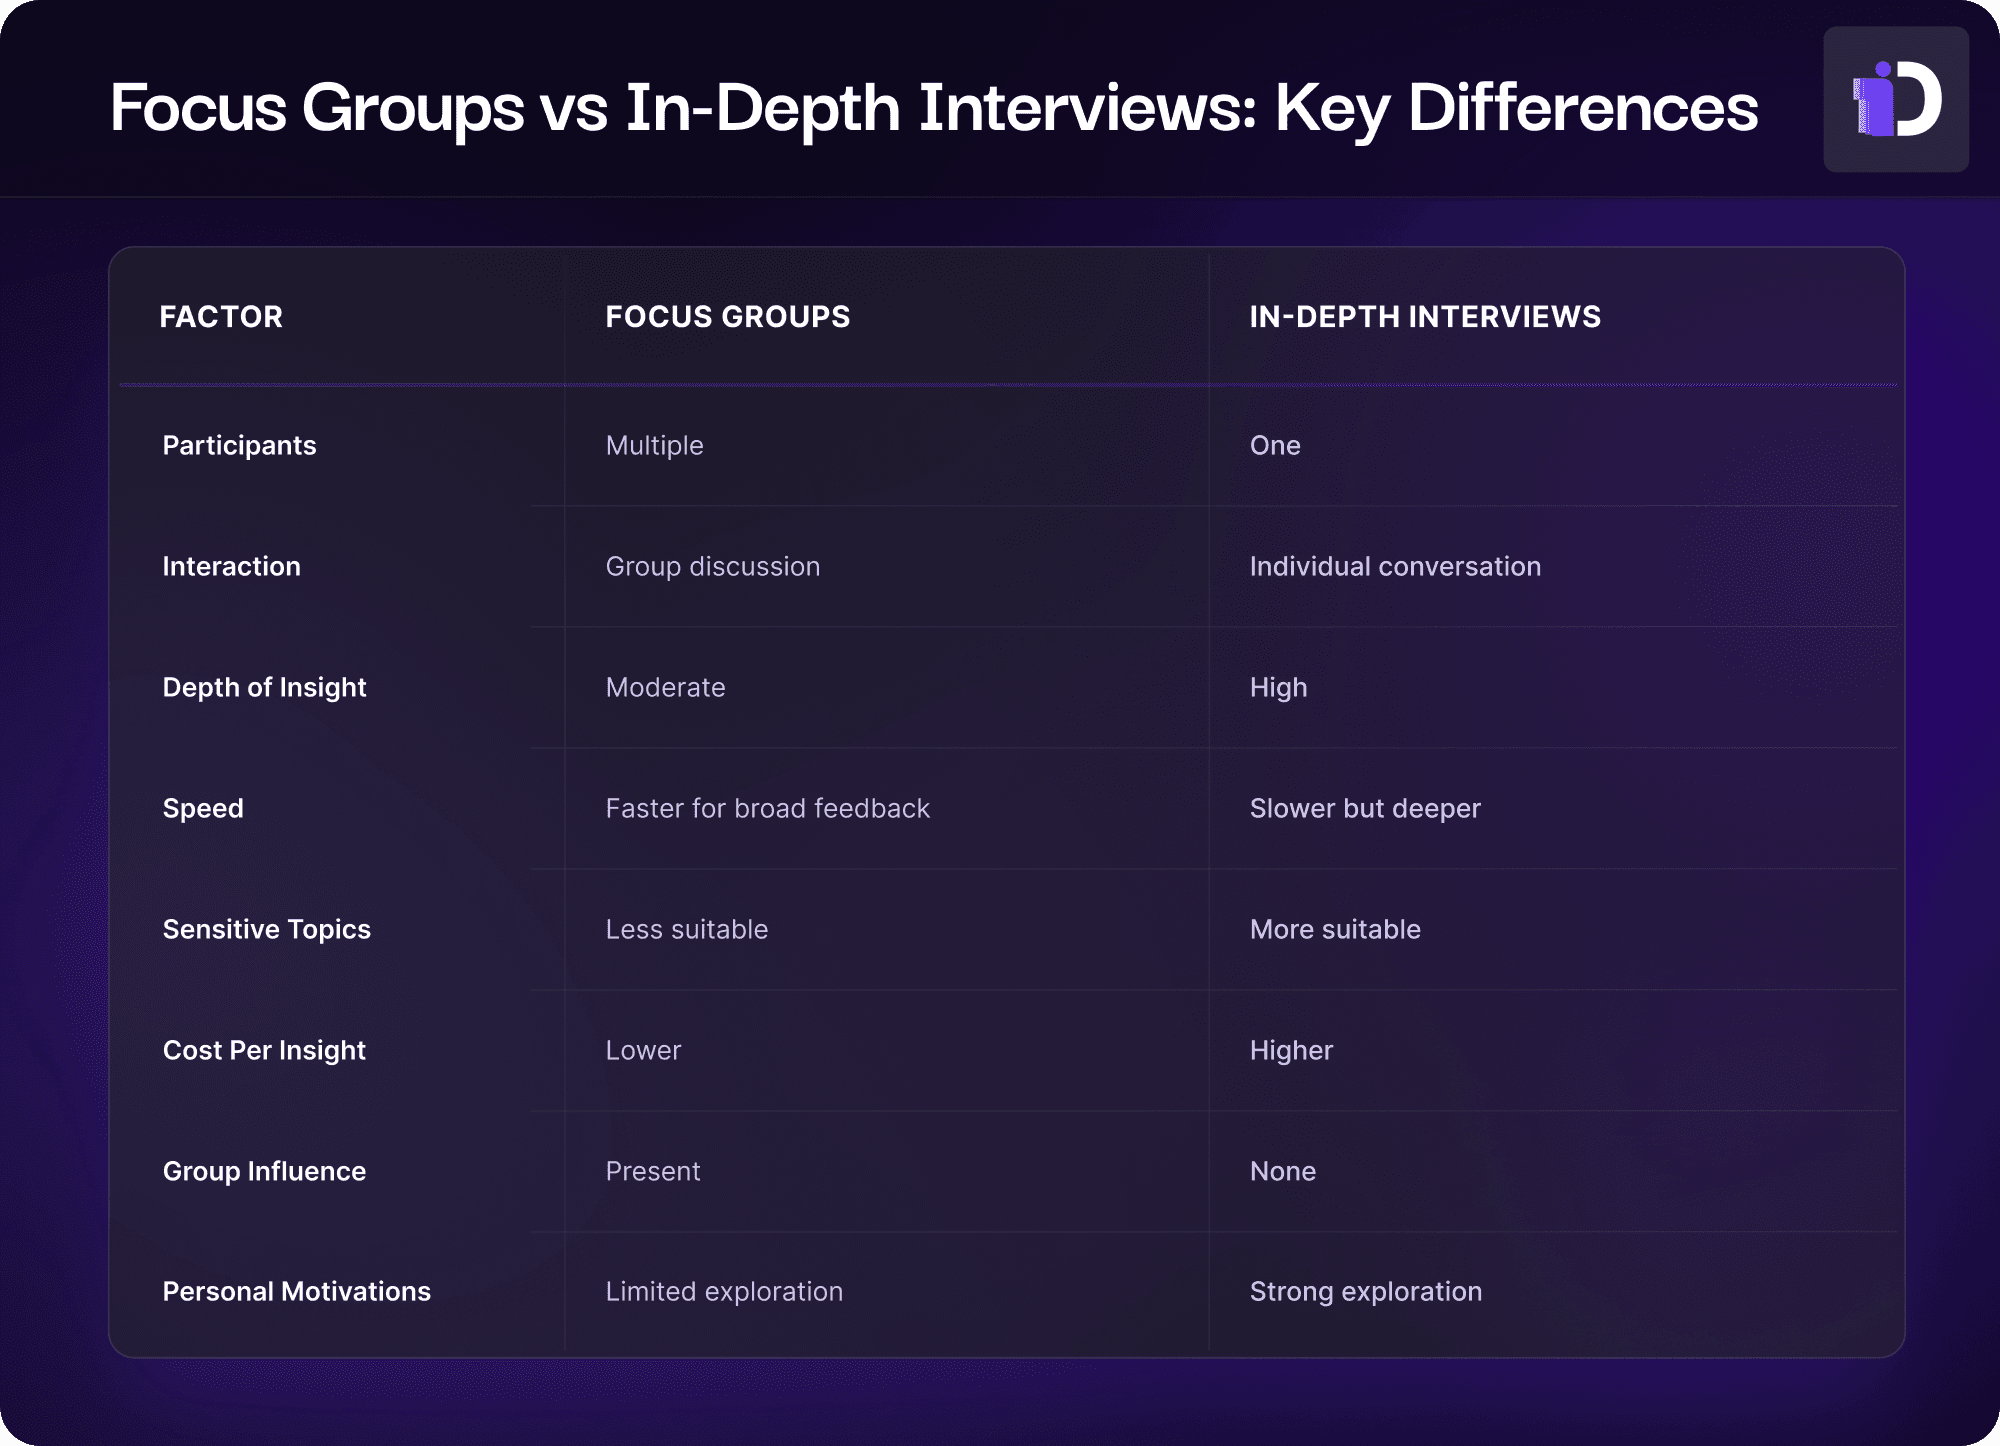
Task: Select the 'Strong exploration' cell
Action: click(1366, 1292)
